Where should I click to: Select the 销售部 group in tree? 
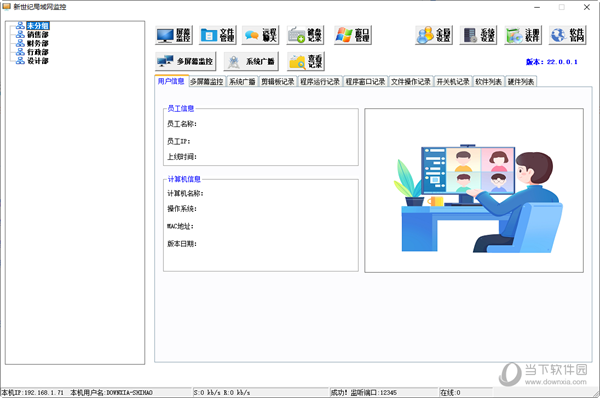coord(38,34)
